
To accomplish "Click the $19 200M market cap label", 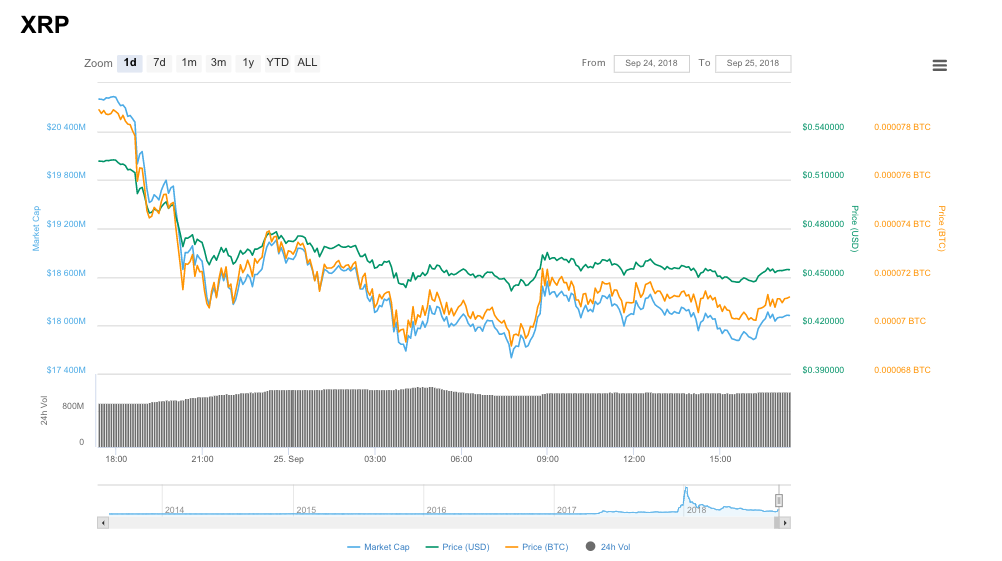I will tap(66, 224).
